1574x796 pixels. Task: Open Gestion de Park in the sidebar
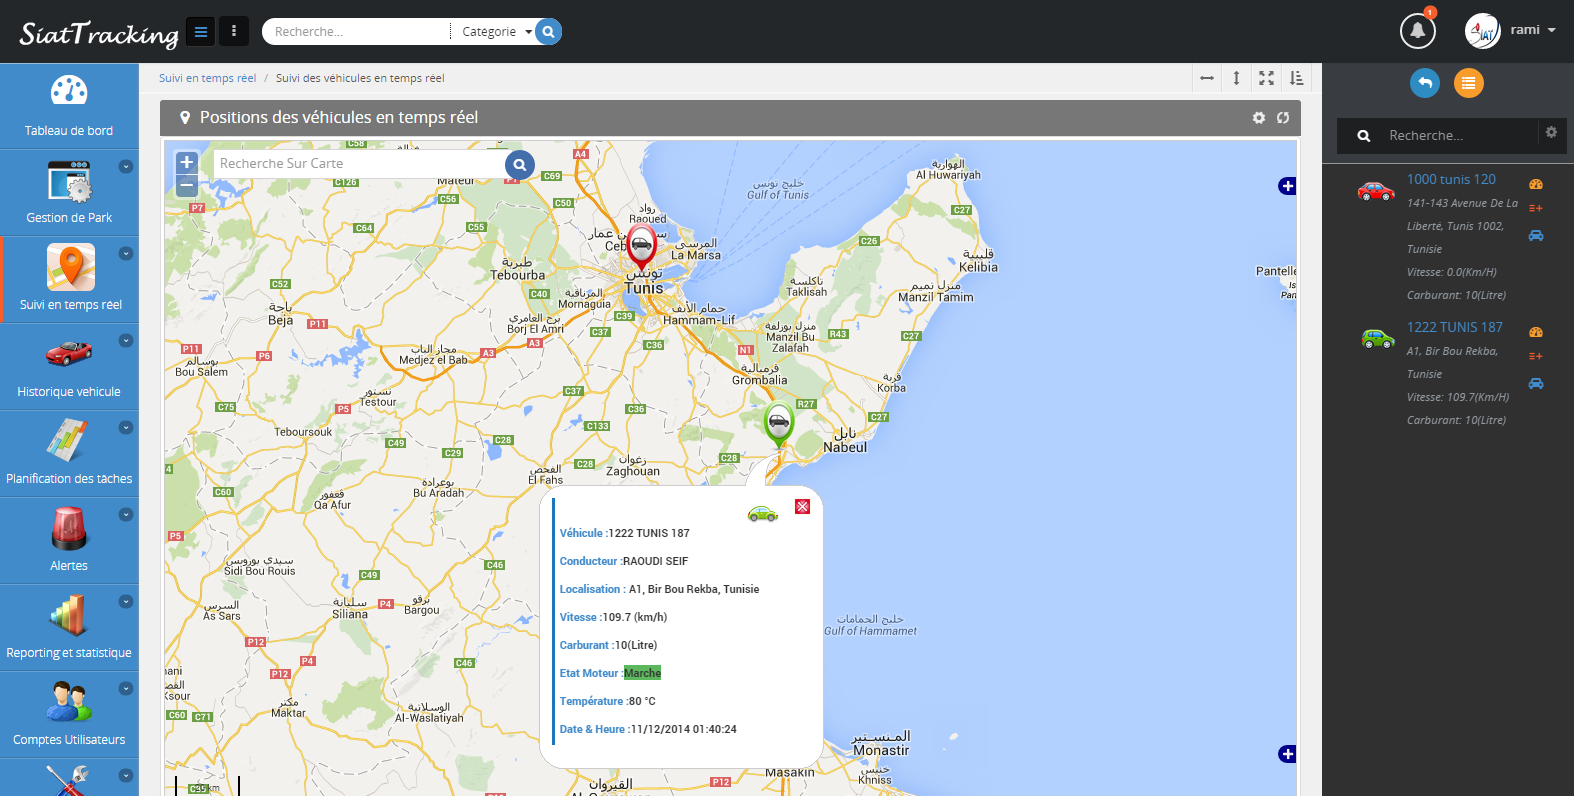(69, 193)
